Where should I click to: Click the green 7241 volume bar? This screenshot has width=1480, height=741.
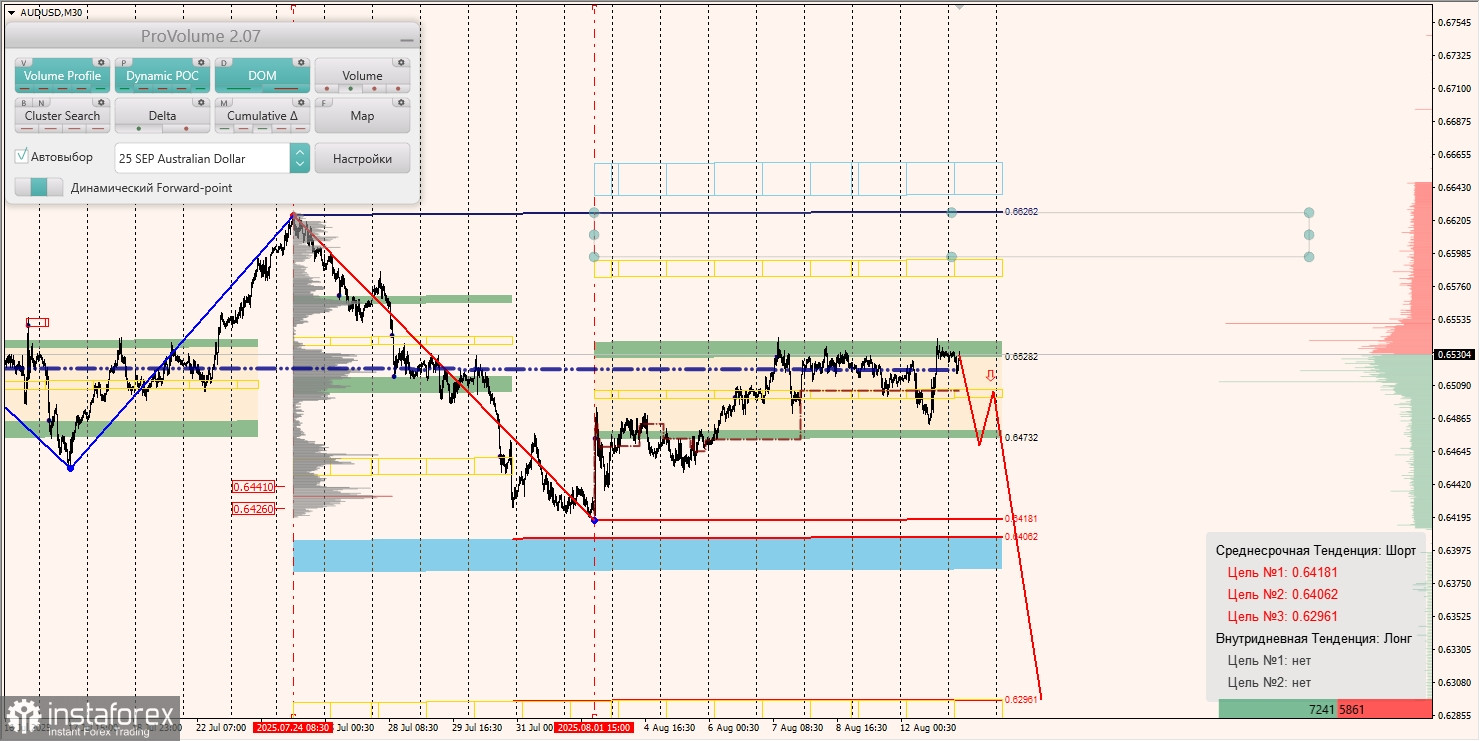click(1279, 709)
